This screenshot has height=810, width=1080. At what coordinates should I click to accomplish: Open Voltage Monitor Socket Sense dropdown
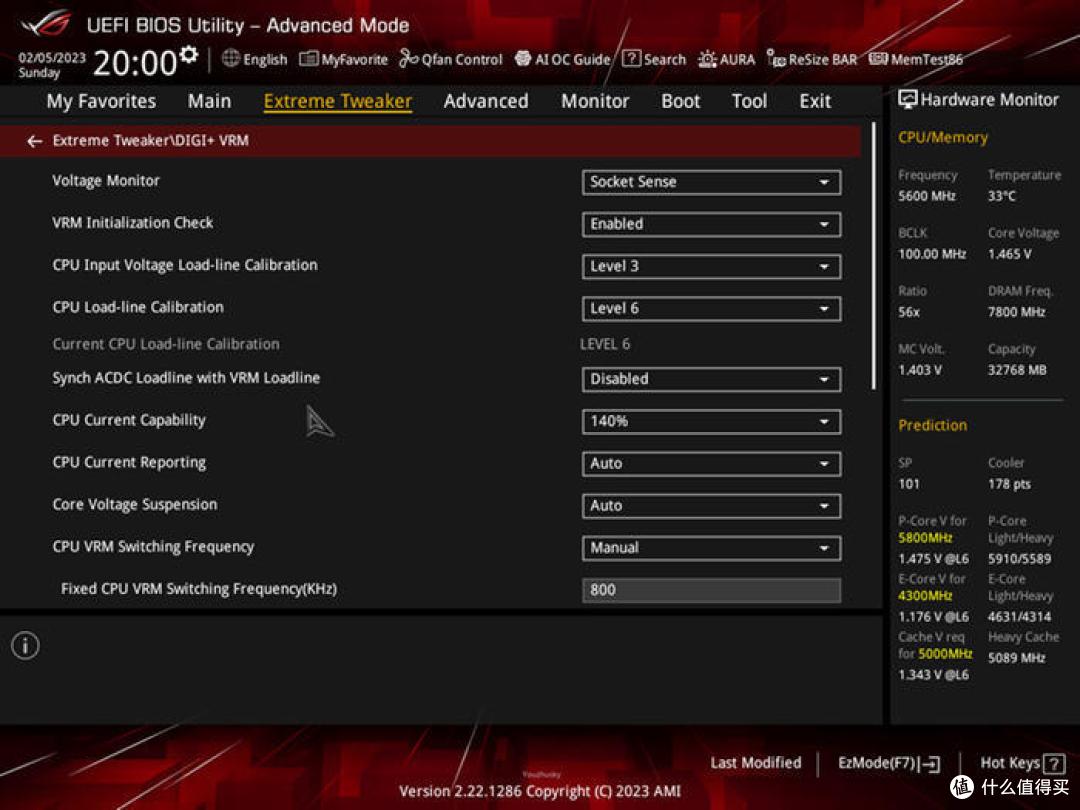pyautogui.click(x=711, y=182)
